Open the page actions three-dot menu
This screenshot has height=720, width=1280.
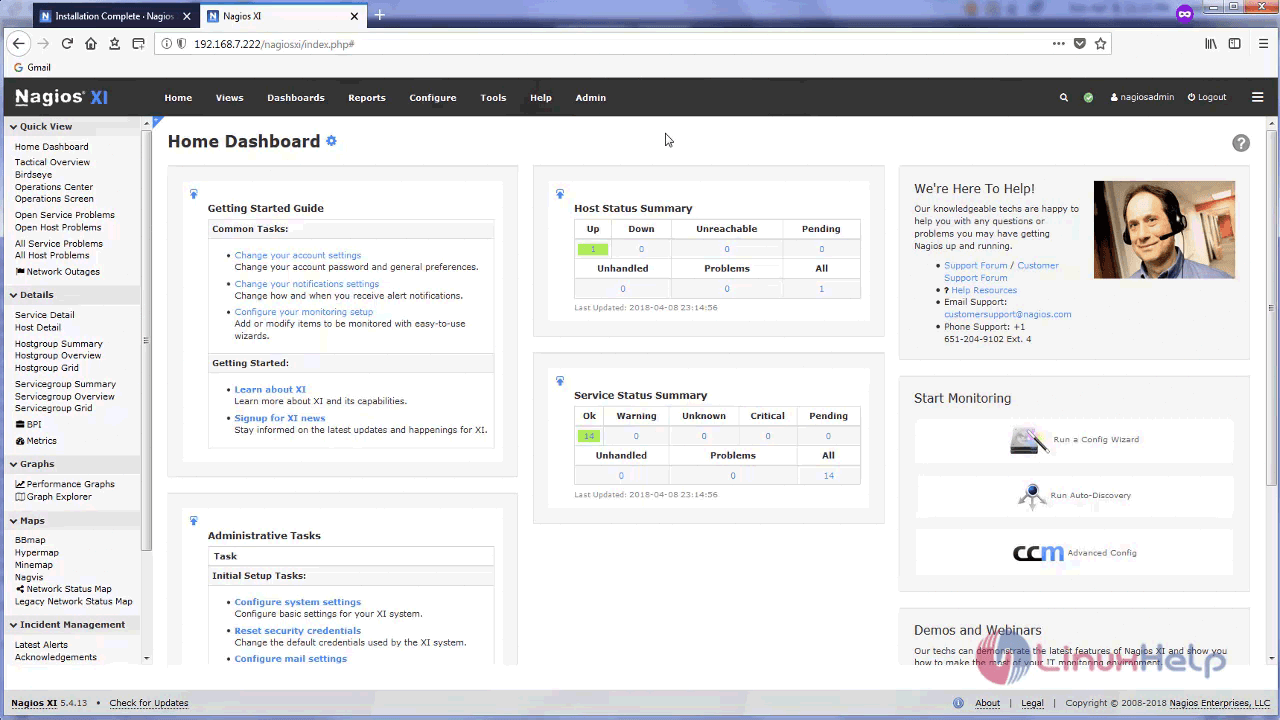coord(1058,44)
